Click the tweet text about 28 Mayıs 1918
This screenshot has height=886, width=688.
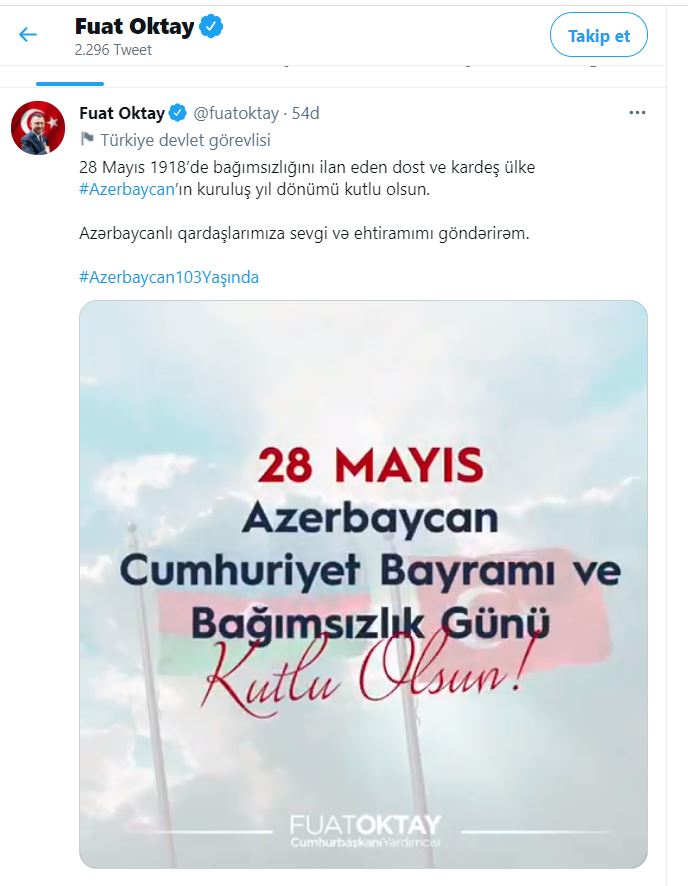pos(307,178)
